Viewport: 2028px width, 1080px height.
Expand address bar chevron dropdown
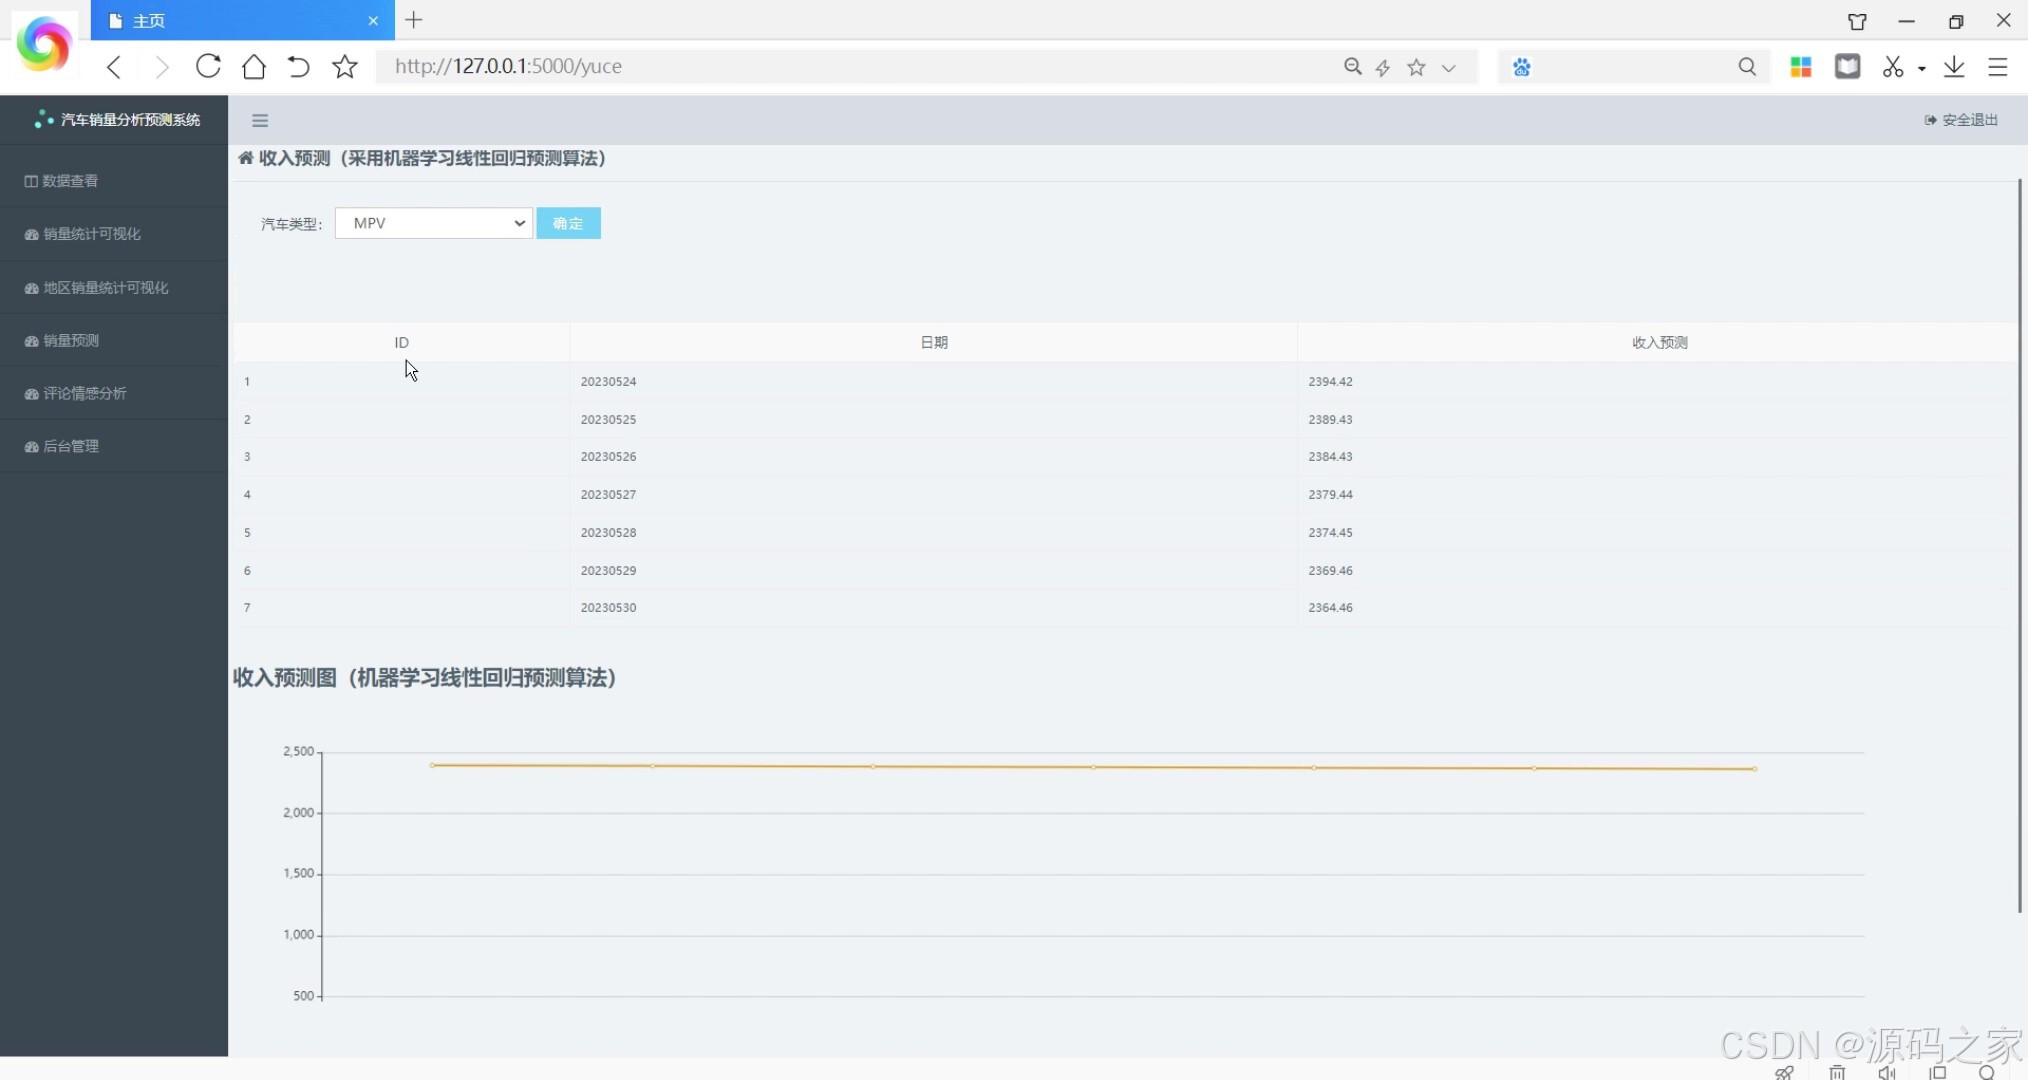click(1449, 67)
